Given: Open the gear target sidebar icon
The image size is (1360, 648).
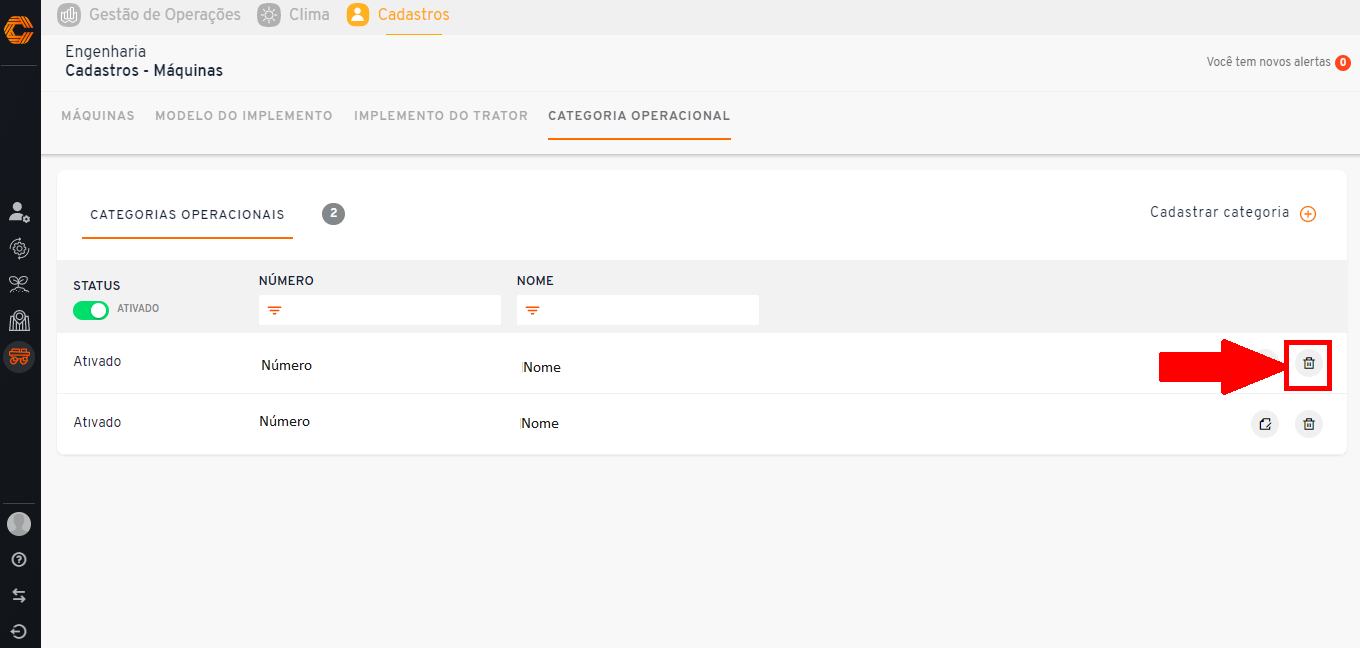Looking at the screenshot, I should pyautogui.click(x=19, y=247).
